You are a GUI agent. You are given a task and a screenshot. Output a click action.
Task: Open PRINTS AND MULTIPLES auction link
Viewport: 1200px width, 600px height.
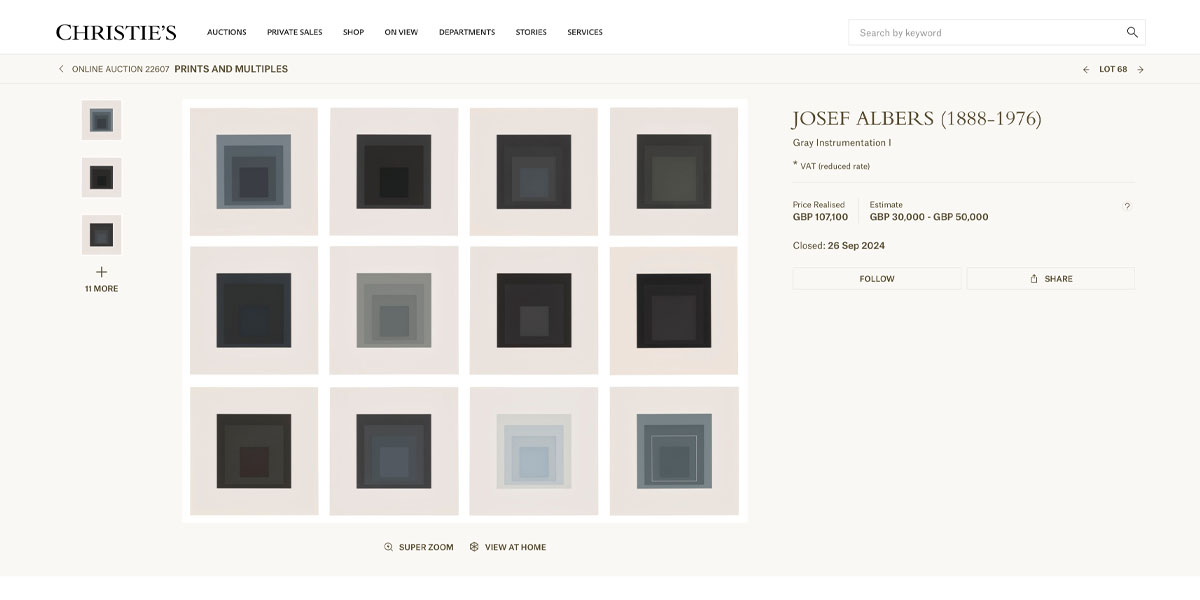[231, 69]
